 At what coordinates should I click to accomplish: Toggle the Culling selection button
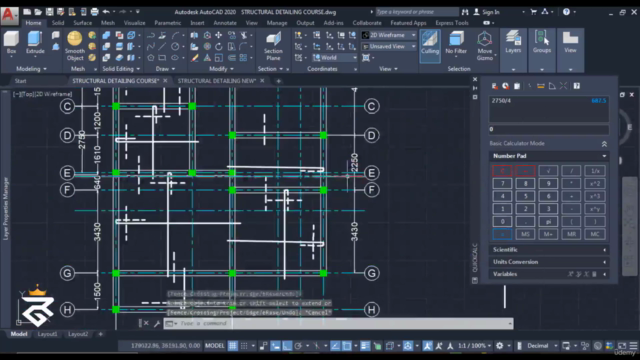430,45
